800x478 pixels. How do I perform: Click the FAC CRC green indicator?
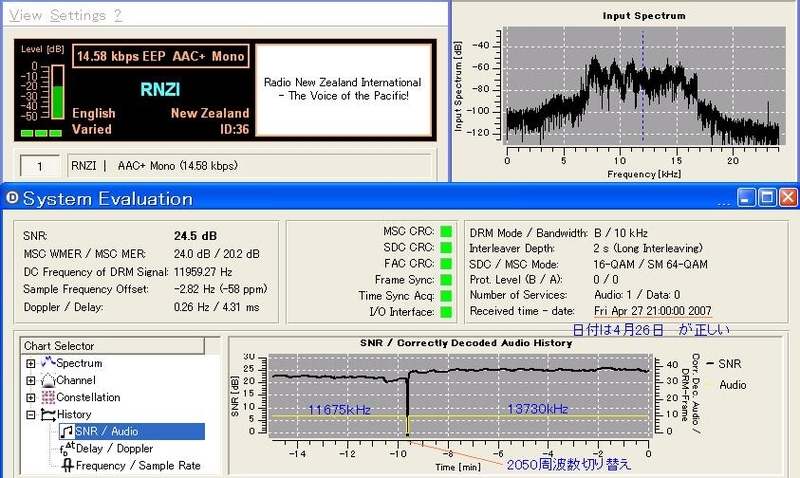tap(446, 264)
